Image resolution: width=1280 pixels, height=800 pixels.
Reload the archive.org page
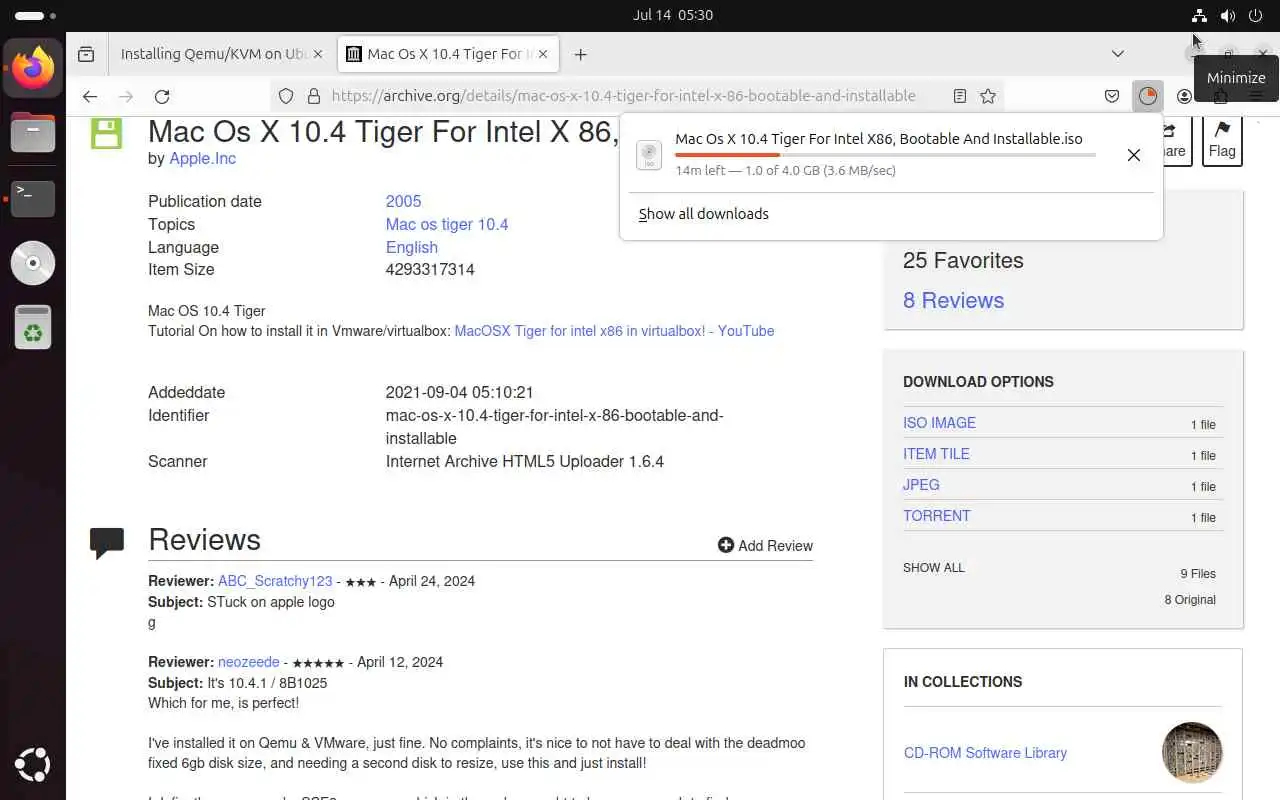[x=162, y=96]
